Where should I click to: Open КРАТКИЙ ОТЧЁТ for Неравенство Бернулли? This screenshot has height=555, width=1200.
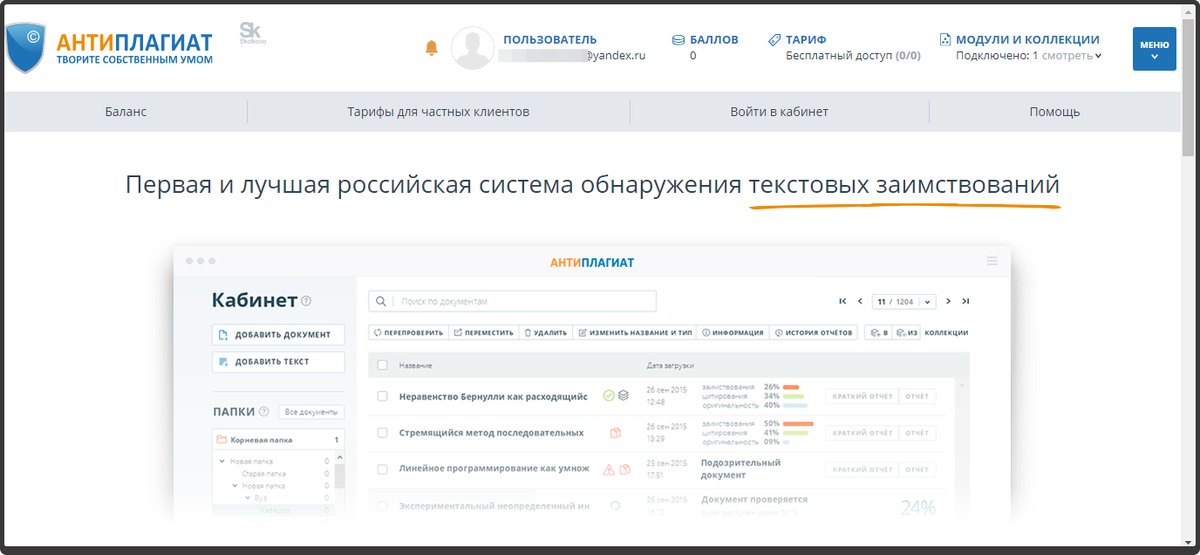click(862, 396)
